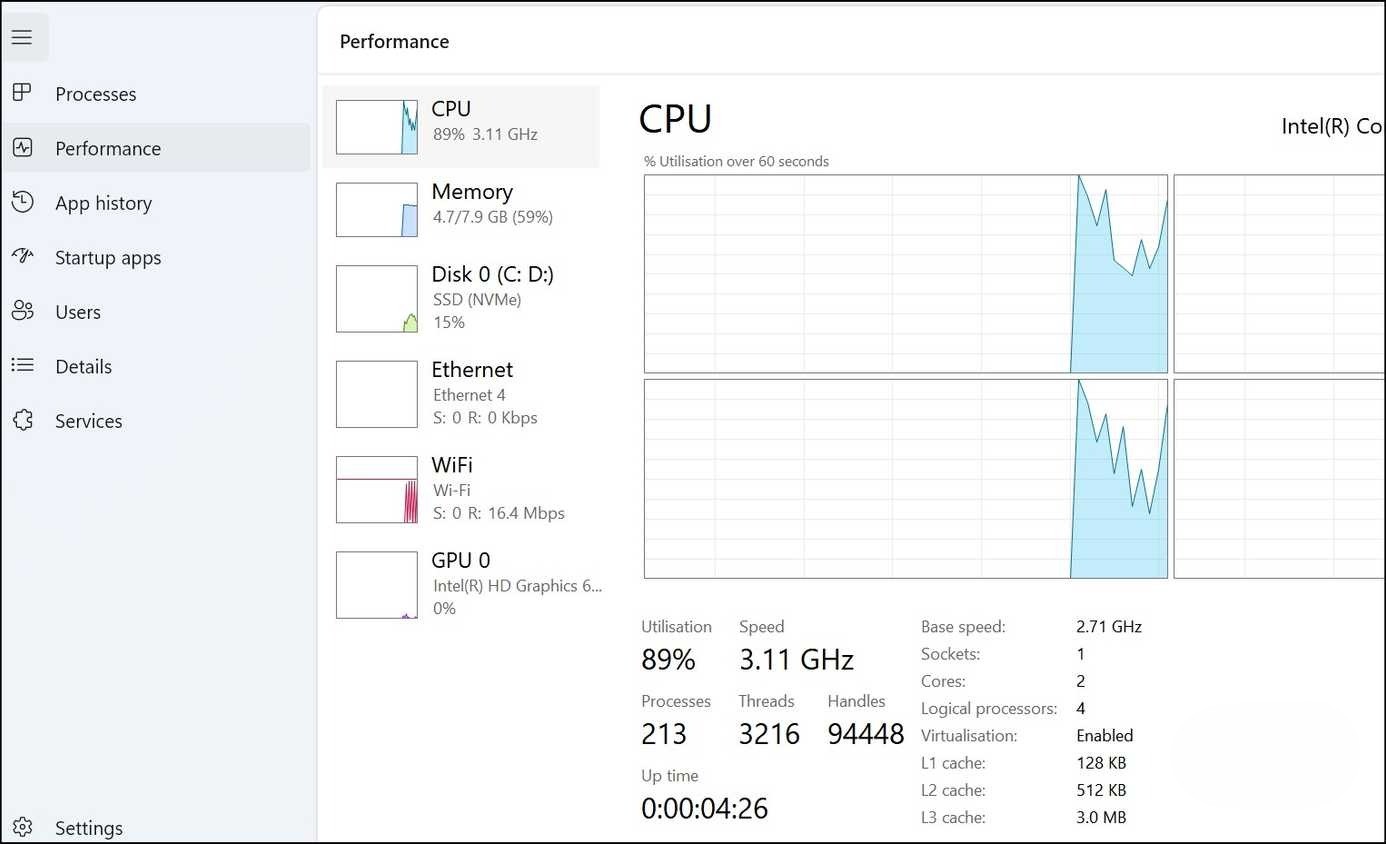Select the CPU performance graph thumbnail

pos(377,127)
